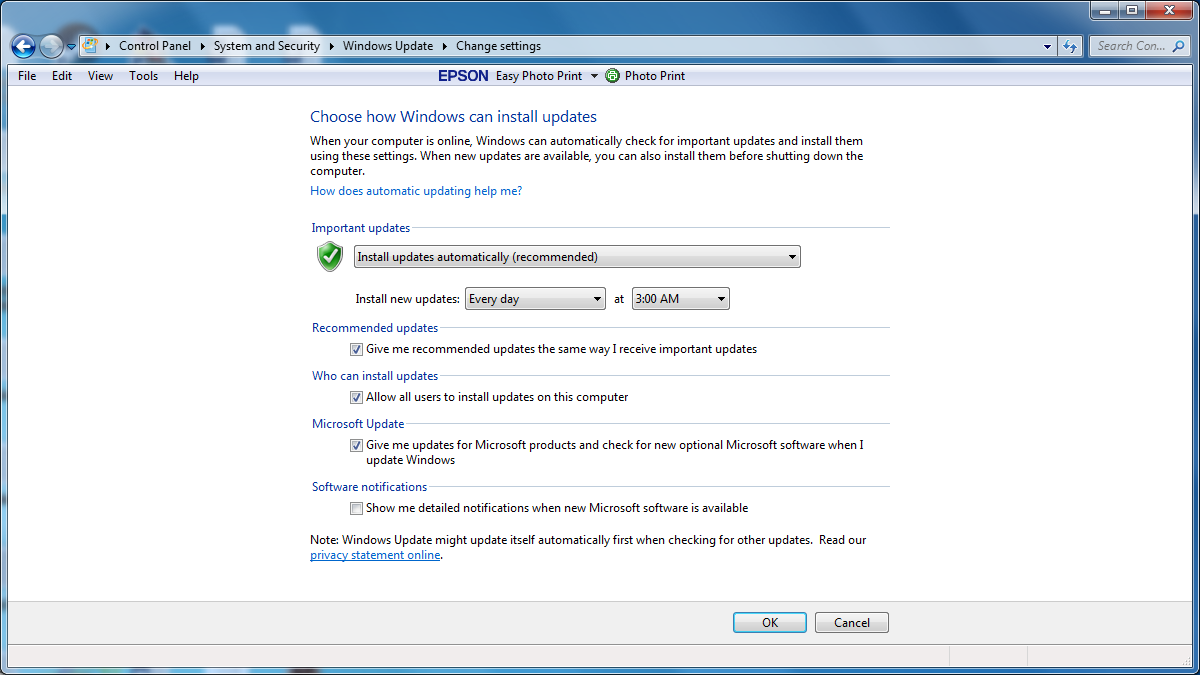Open the Tools menu
The image size is (1200, 675).
143,76
